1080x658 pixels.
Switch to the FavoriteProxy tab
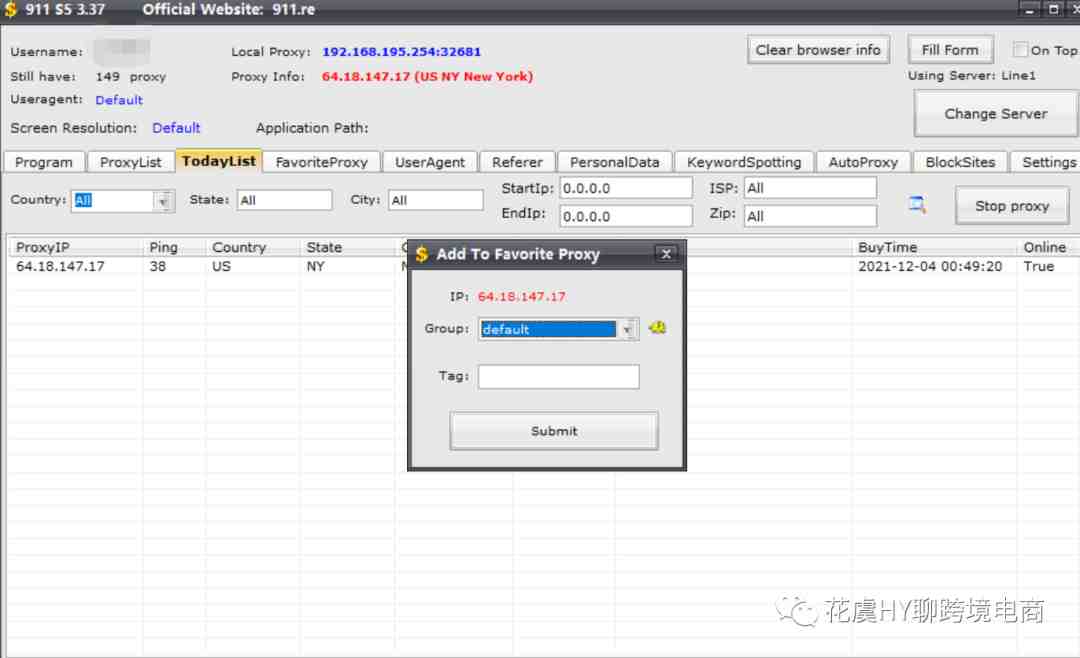322,162
